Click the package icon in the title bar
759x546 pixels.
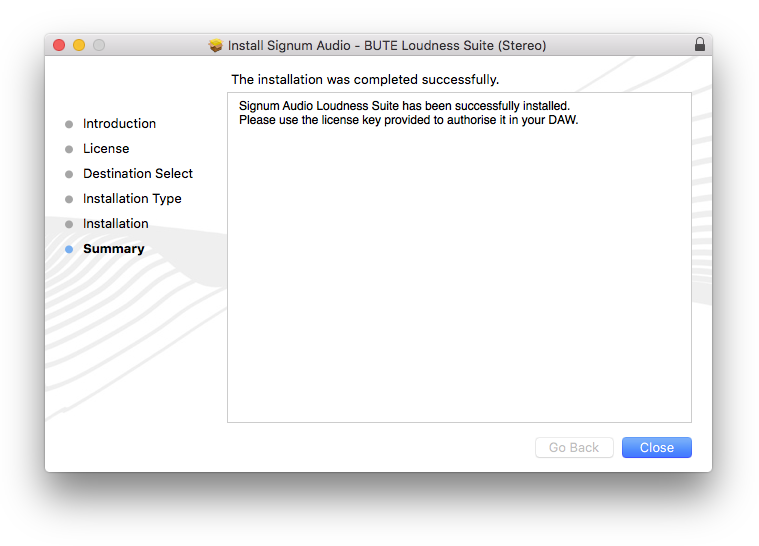pos(216,45)
